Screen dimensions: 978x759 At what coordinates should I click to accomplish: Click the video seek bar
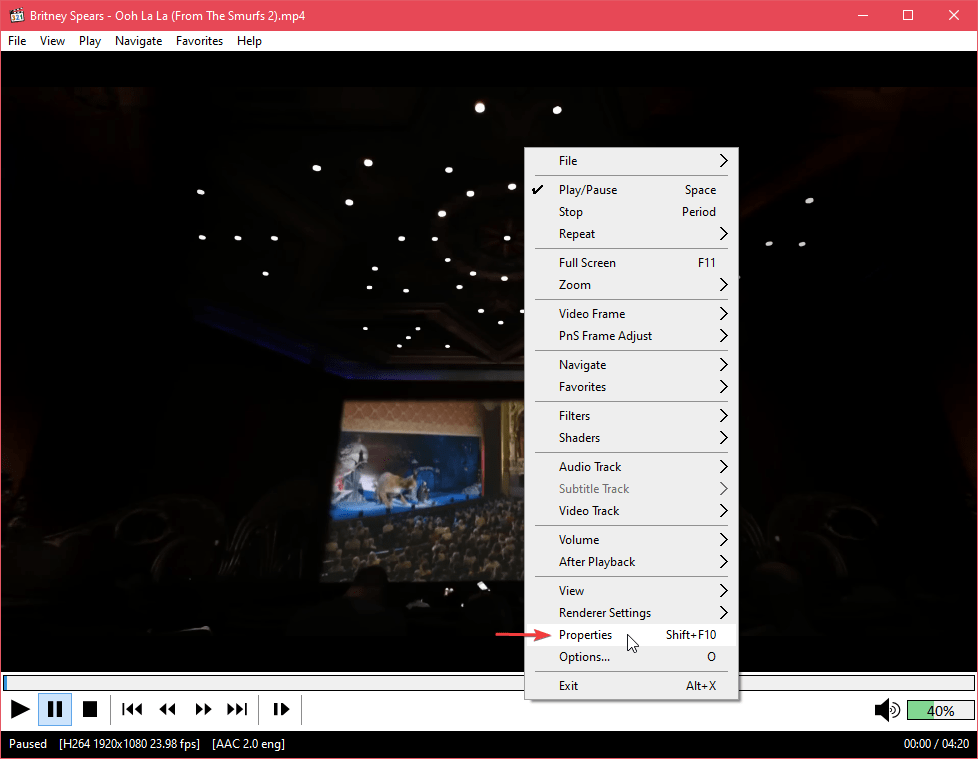(x=260, y=683)
